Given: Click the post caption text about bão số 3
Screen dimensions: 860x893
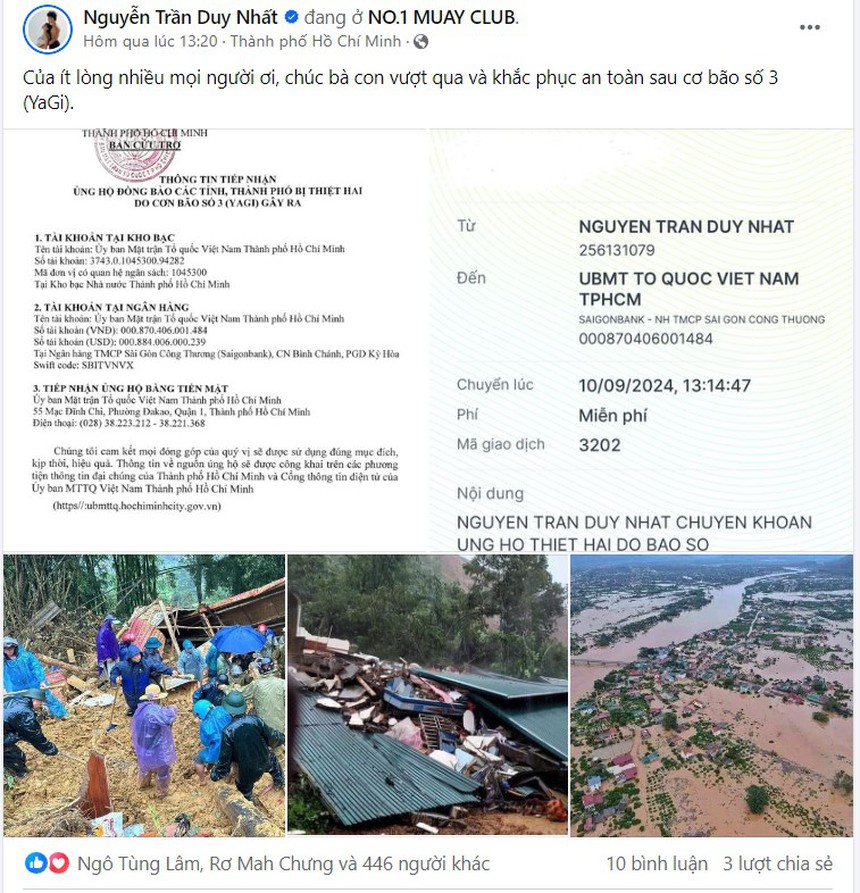Looking at the screenshot, I should pyautogui.click(x=400, y=90).
